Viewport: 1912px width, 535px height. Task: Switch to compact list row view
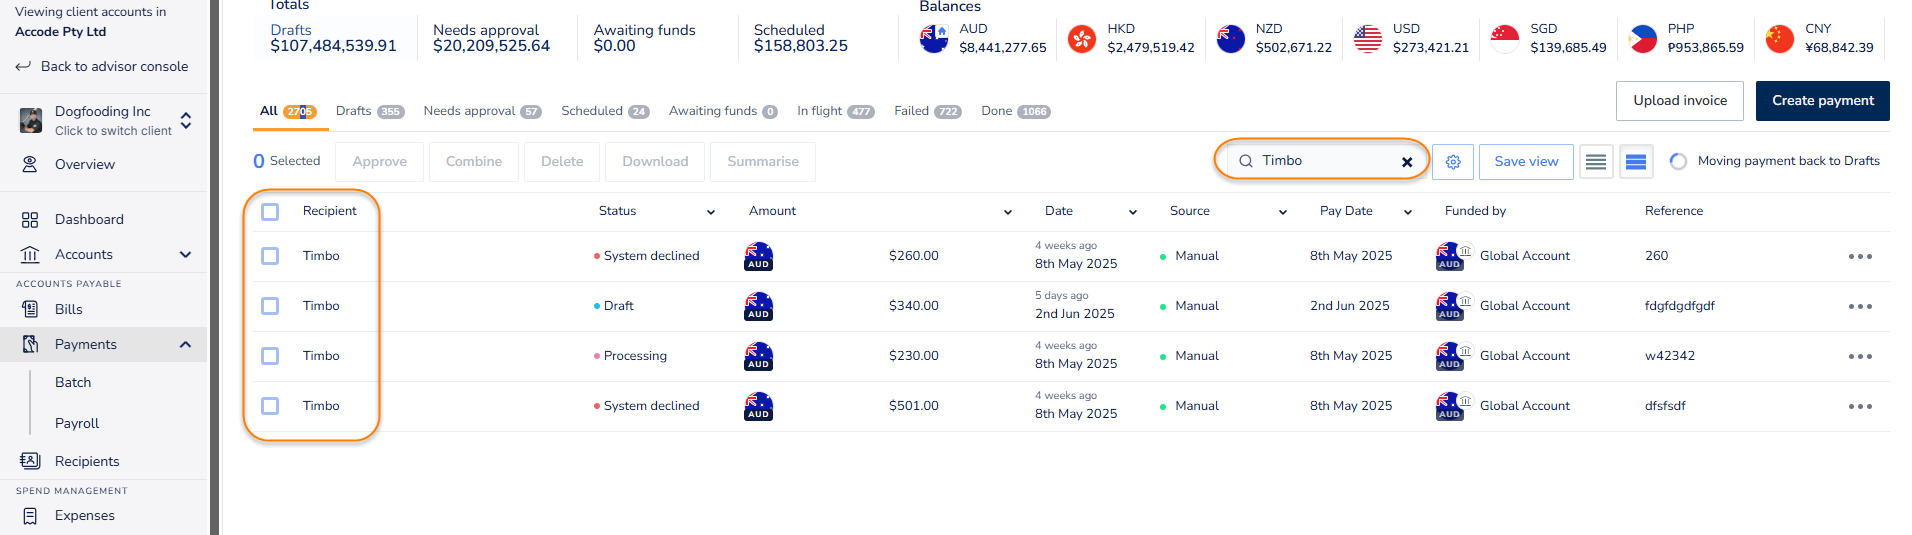pos(1596,162)
